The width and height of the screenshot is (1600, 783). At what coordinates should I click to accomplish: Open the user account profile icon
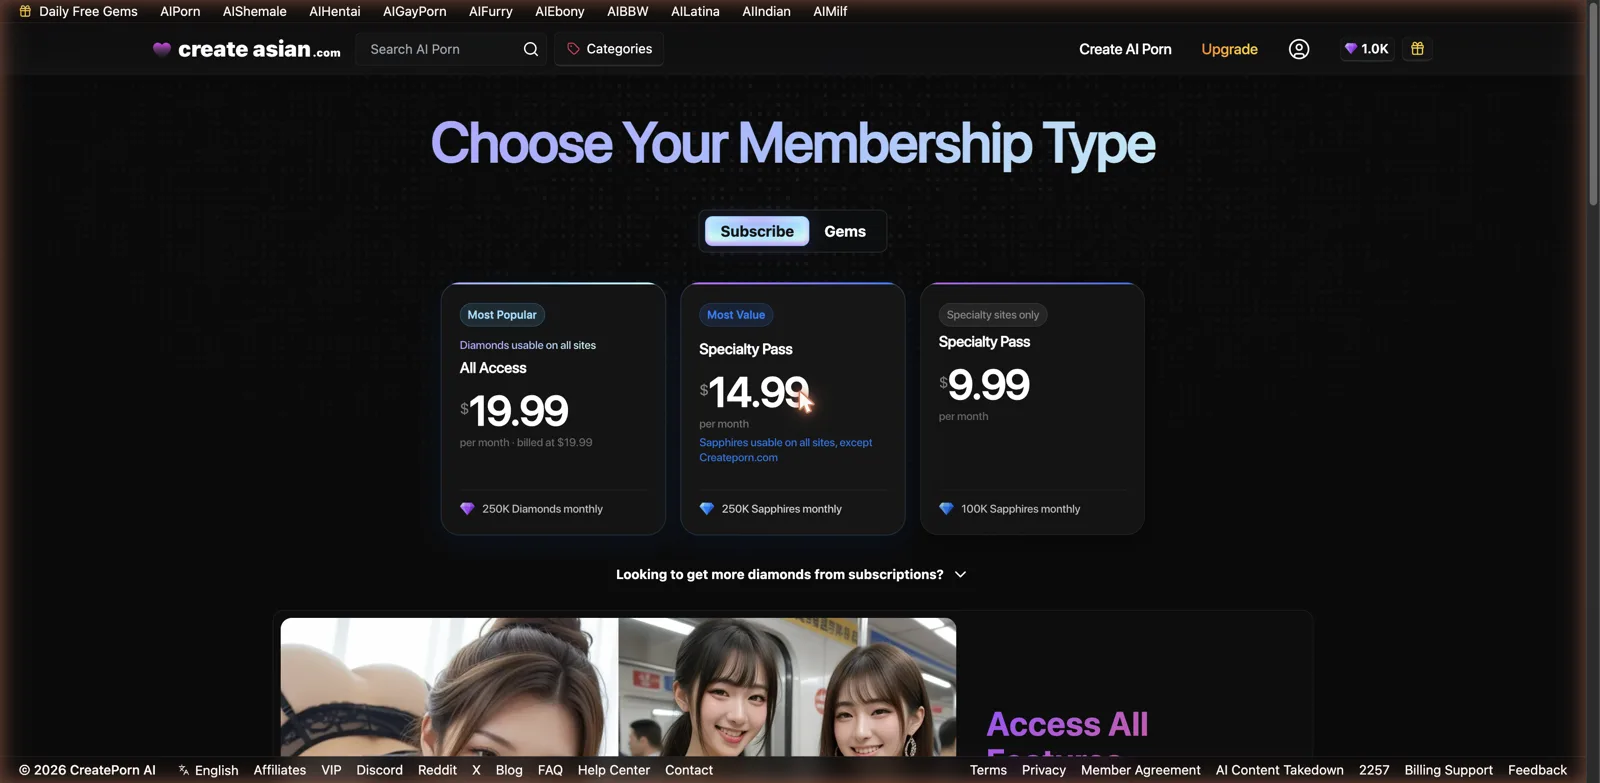[x=1299, y=49]
